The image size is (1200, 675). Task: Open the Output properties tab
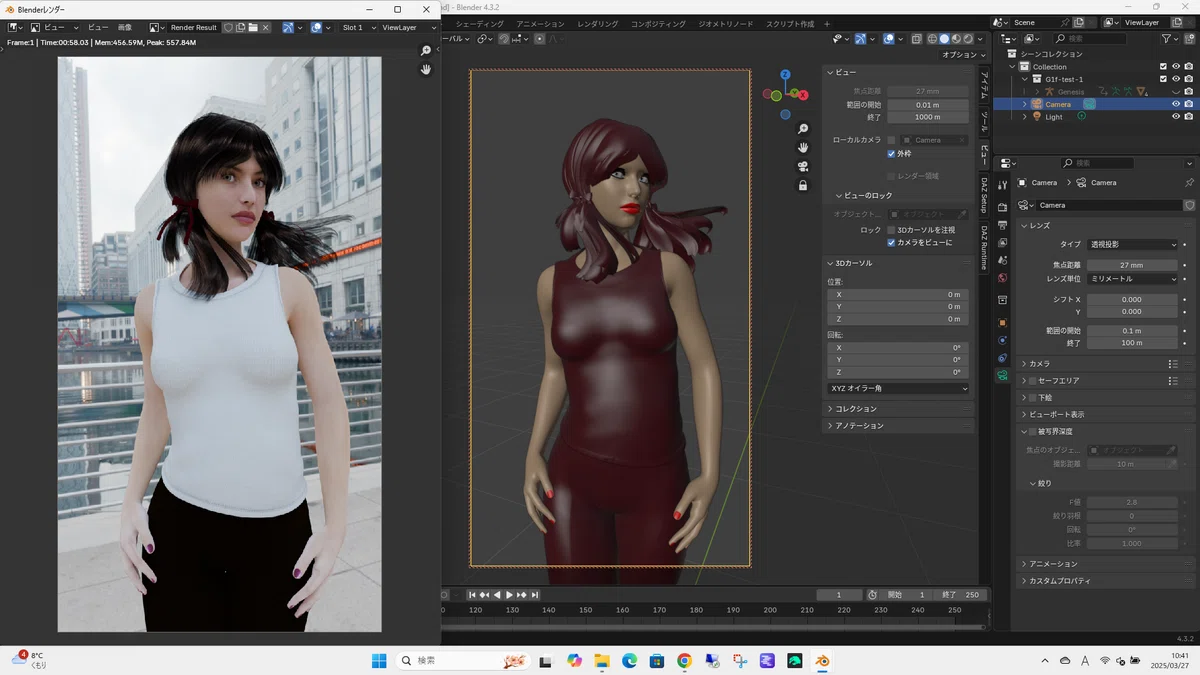[1002, 225]
